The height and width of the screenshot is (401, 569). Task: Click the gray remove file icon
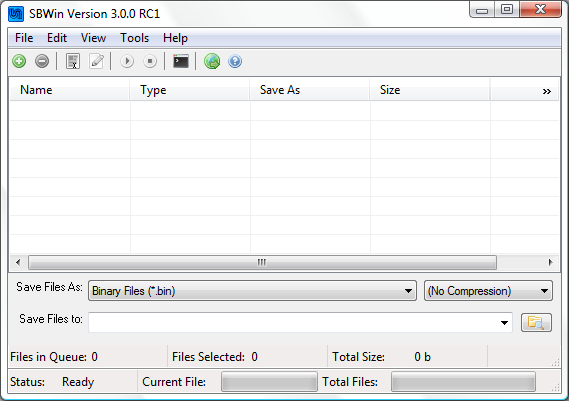[x=42, y=61]
